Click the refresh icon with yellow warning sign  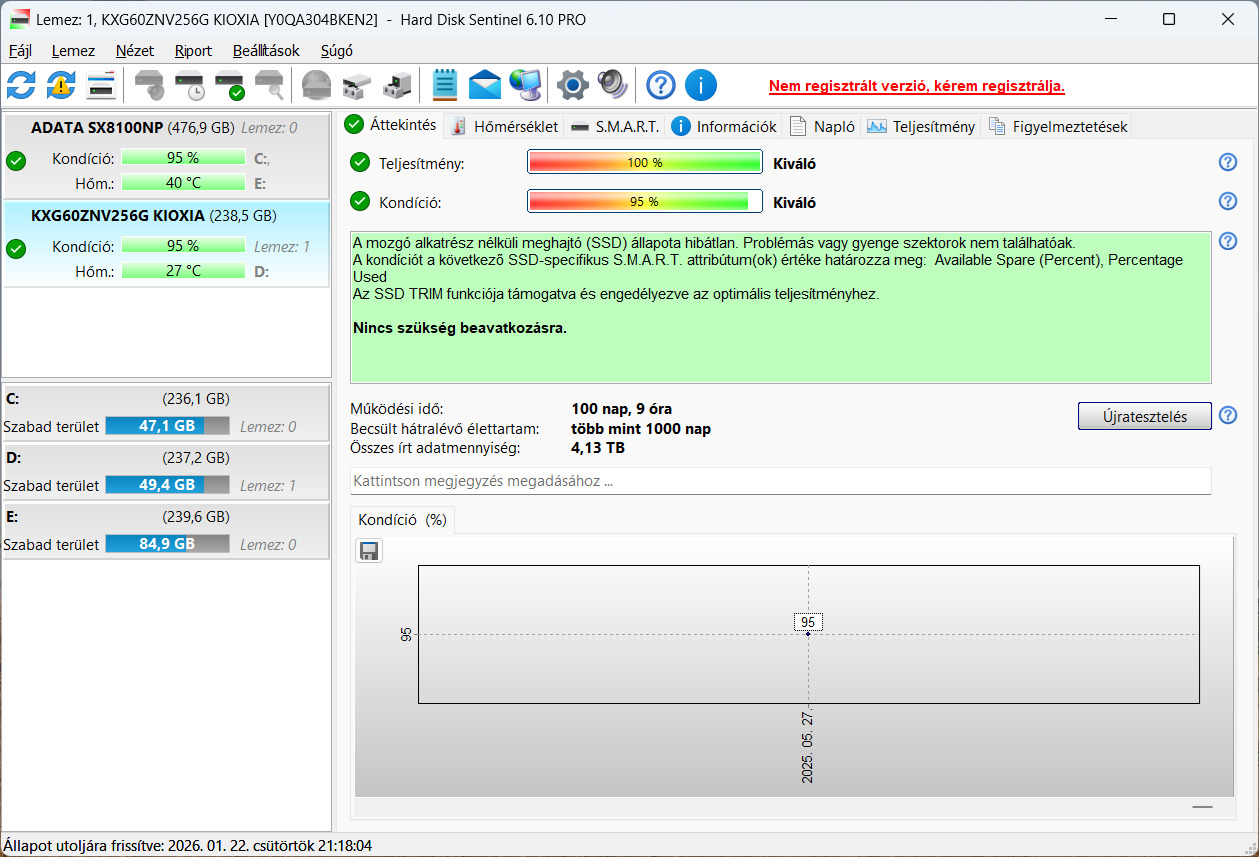pyautogui.click(x=61, y=85)
